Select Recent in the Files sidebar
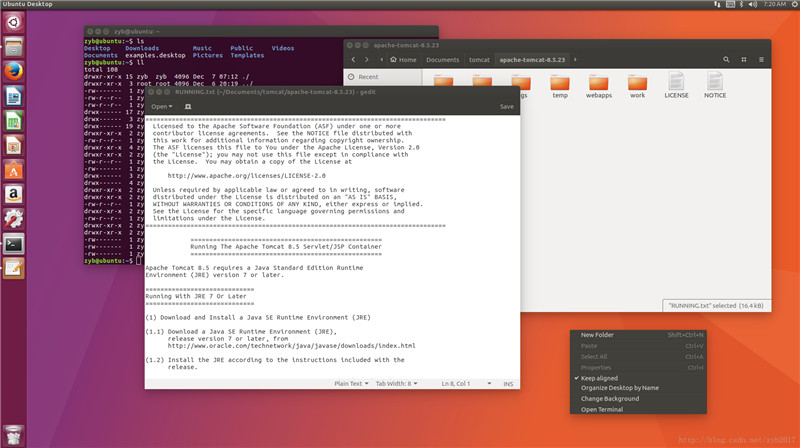 pos(368,76)
